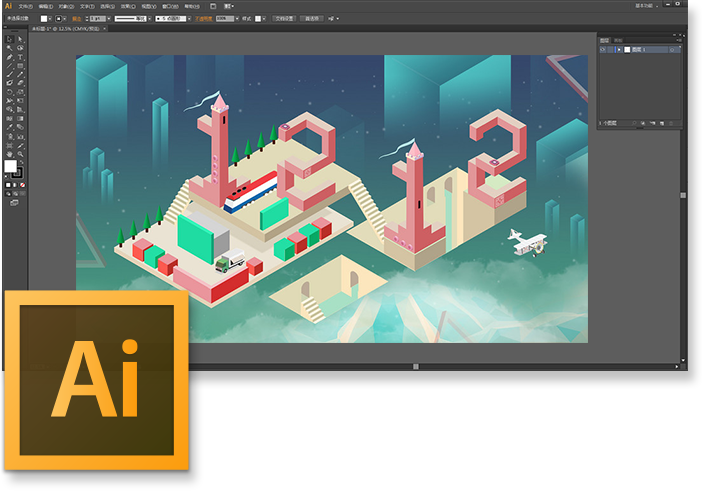
Task: Select the Type tool
Action: (20, 57)
